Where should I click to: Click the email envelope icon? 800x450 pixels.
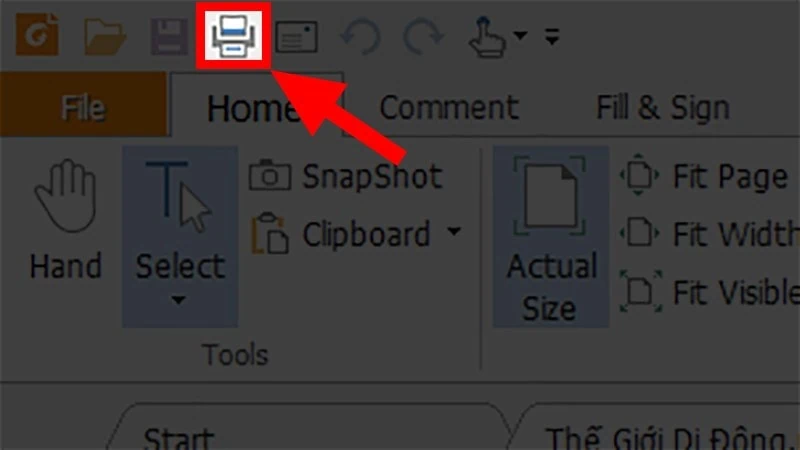click(296, 37)
